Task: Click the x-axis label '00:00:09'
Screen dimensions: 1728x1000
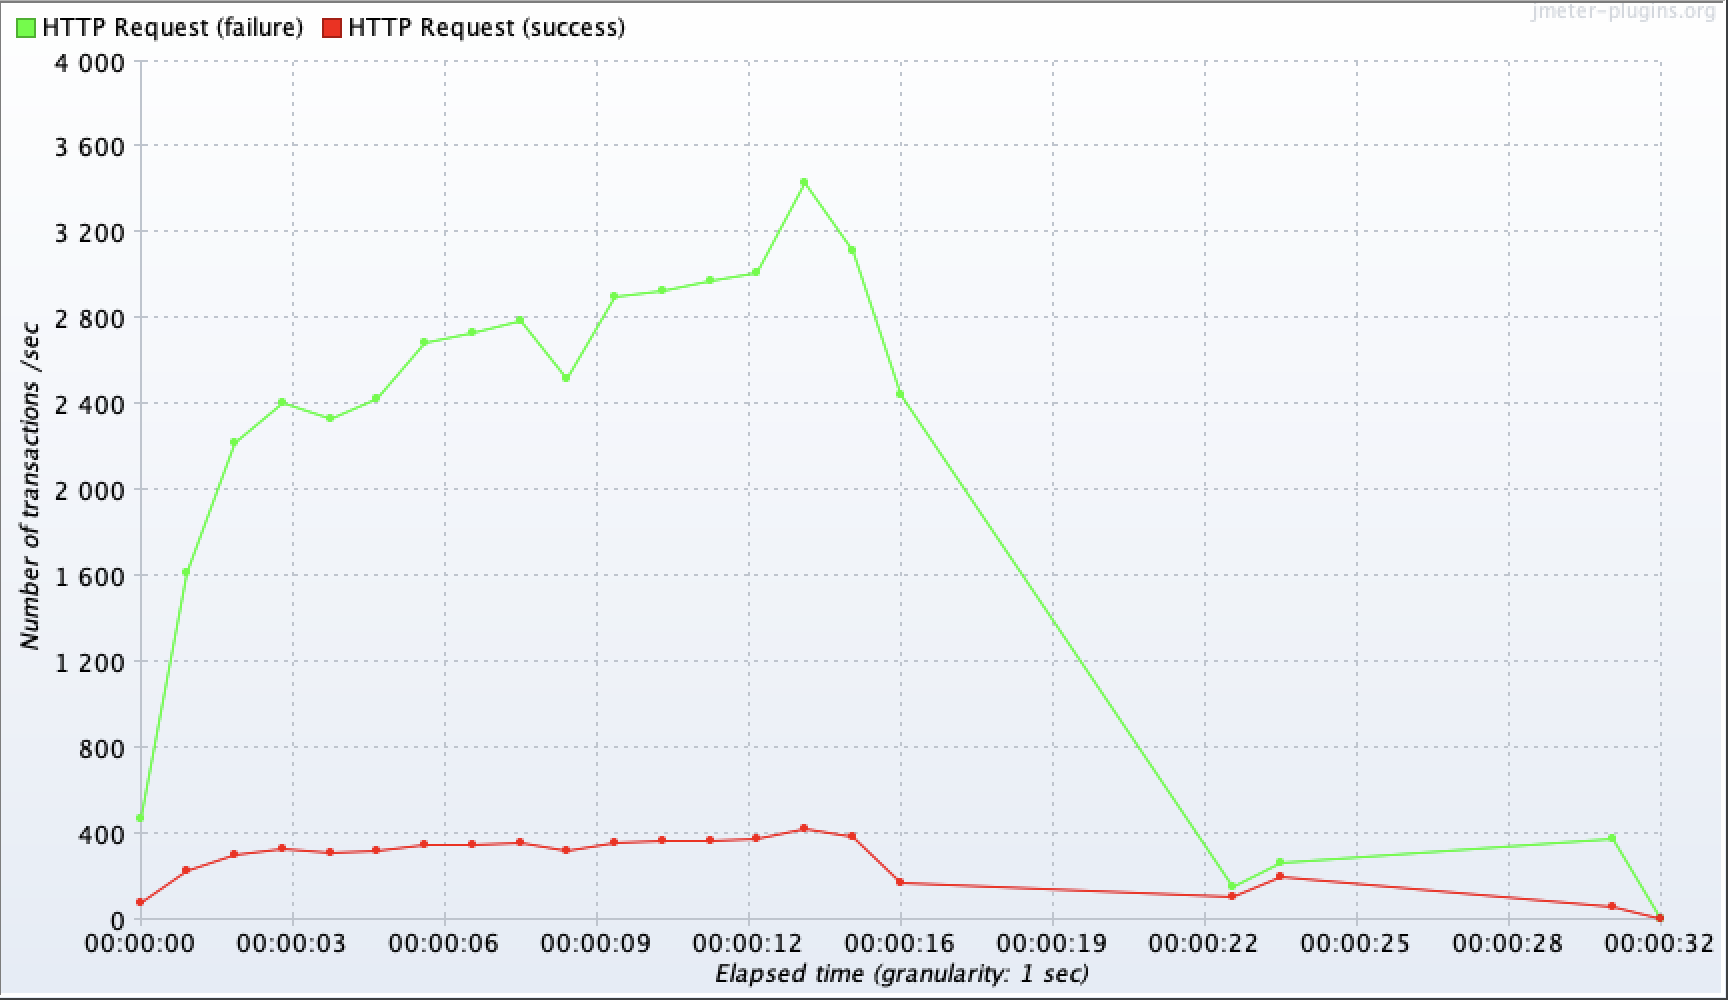Action: pyautogui.click(x=596, y=944)
